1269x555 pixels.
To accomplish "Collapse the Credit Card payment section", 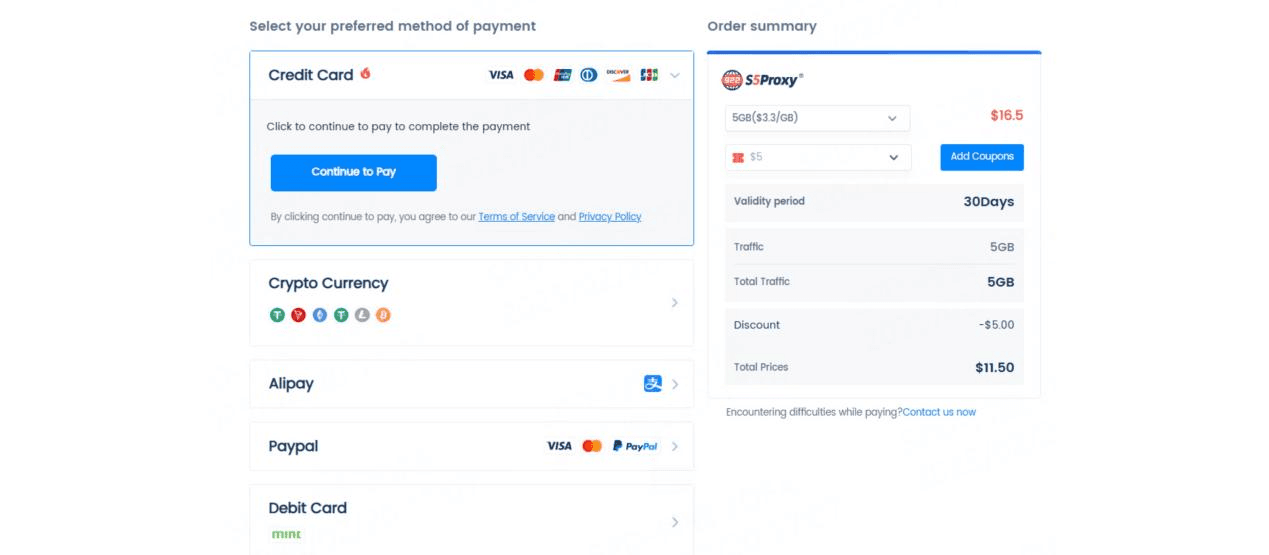I will [675, 75].
